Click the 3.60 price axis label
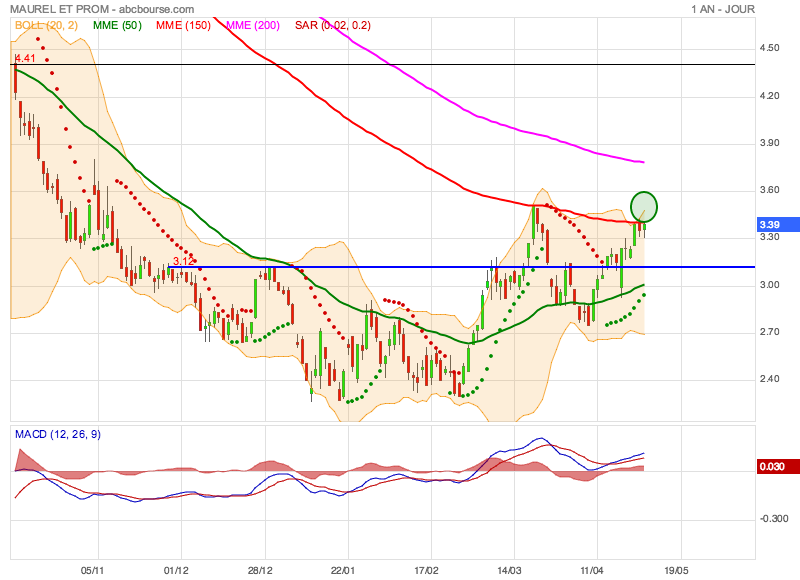Image resolution: width=800 pixels, height=580 pixels. pos(769,190)
